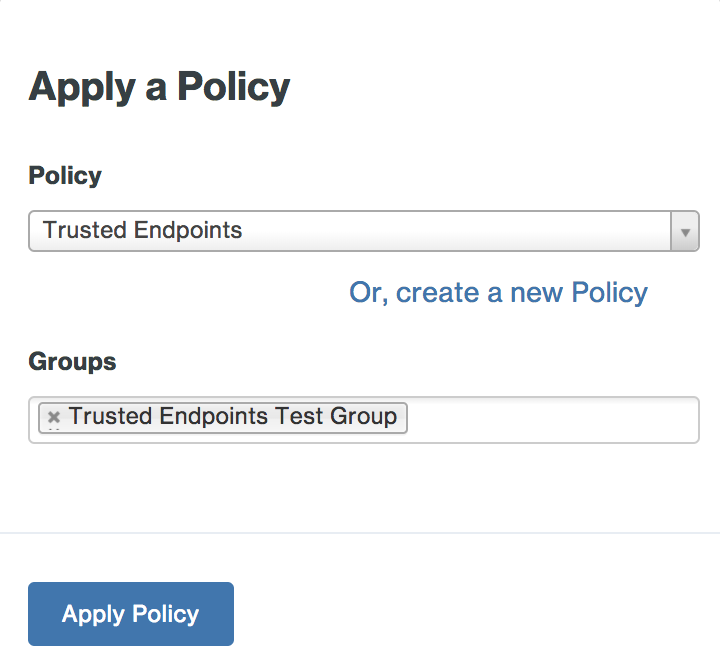Click the Policy field label
720x661 pixels.
[x=65, y=176]
